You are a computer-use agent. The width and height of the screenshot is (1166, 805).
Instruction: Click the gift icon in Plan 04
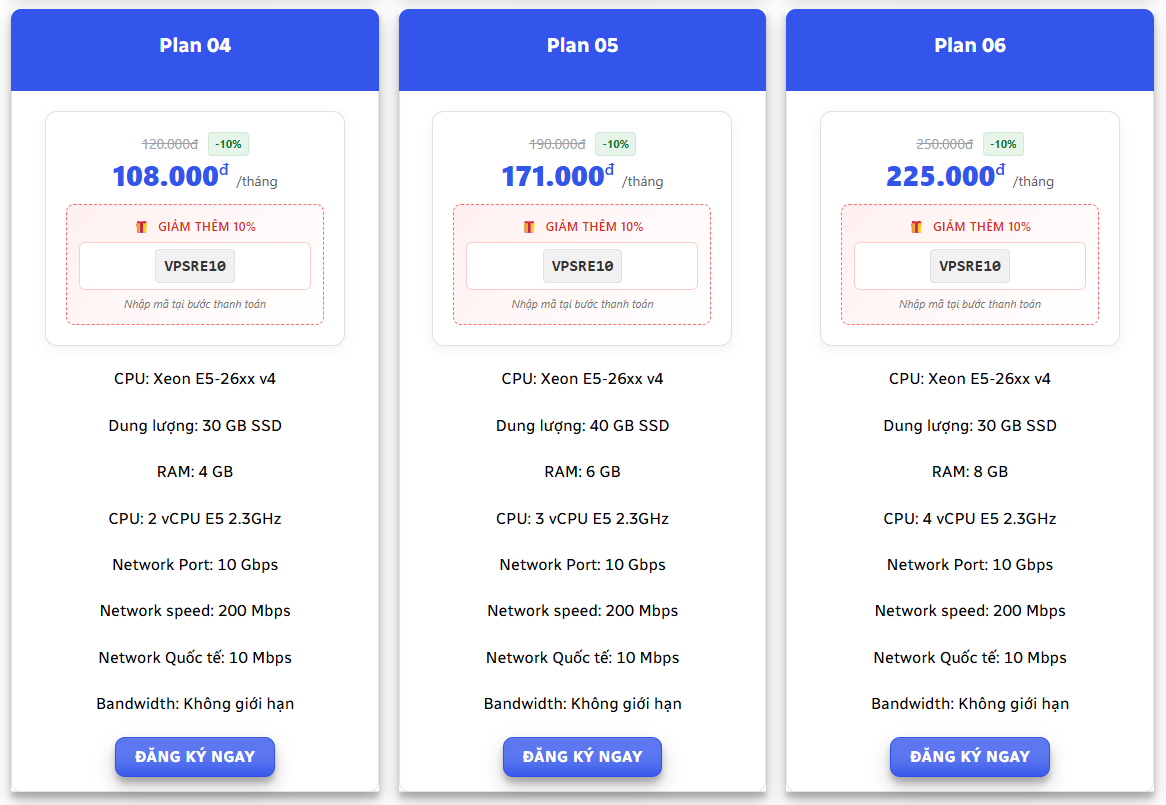[x=141, y=227]
